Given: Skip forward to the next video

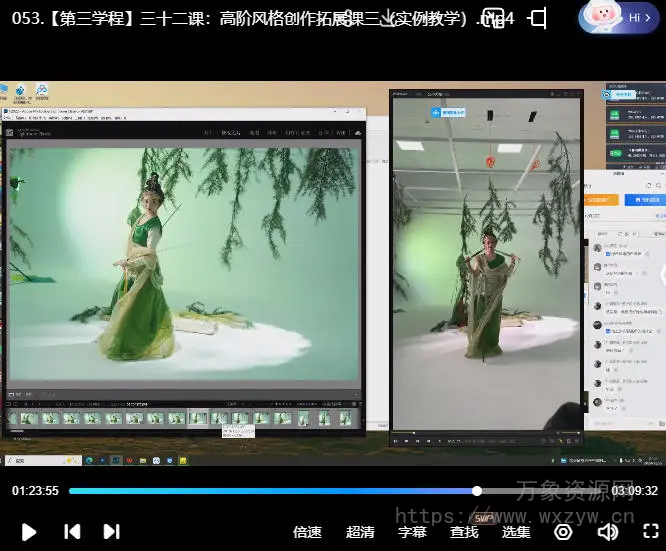Looking at the screenshot, I should pos(111,532).
